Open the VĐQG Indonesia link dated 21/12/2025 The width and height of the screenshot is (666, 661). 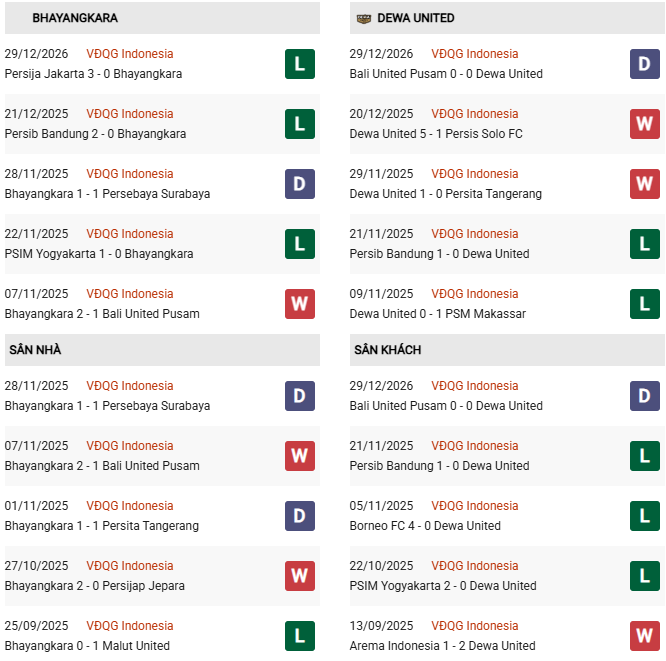(x=129, y=114)
